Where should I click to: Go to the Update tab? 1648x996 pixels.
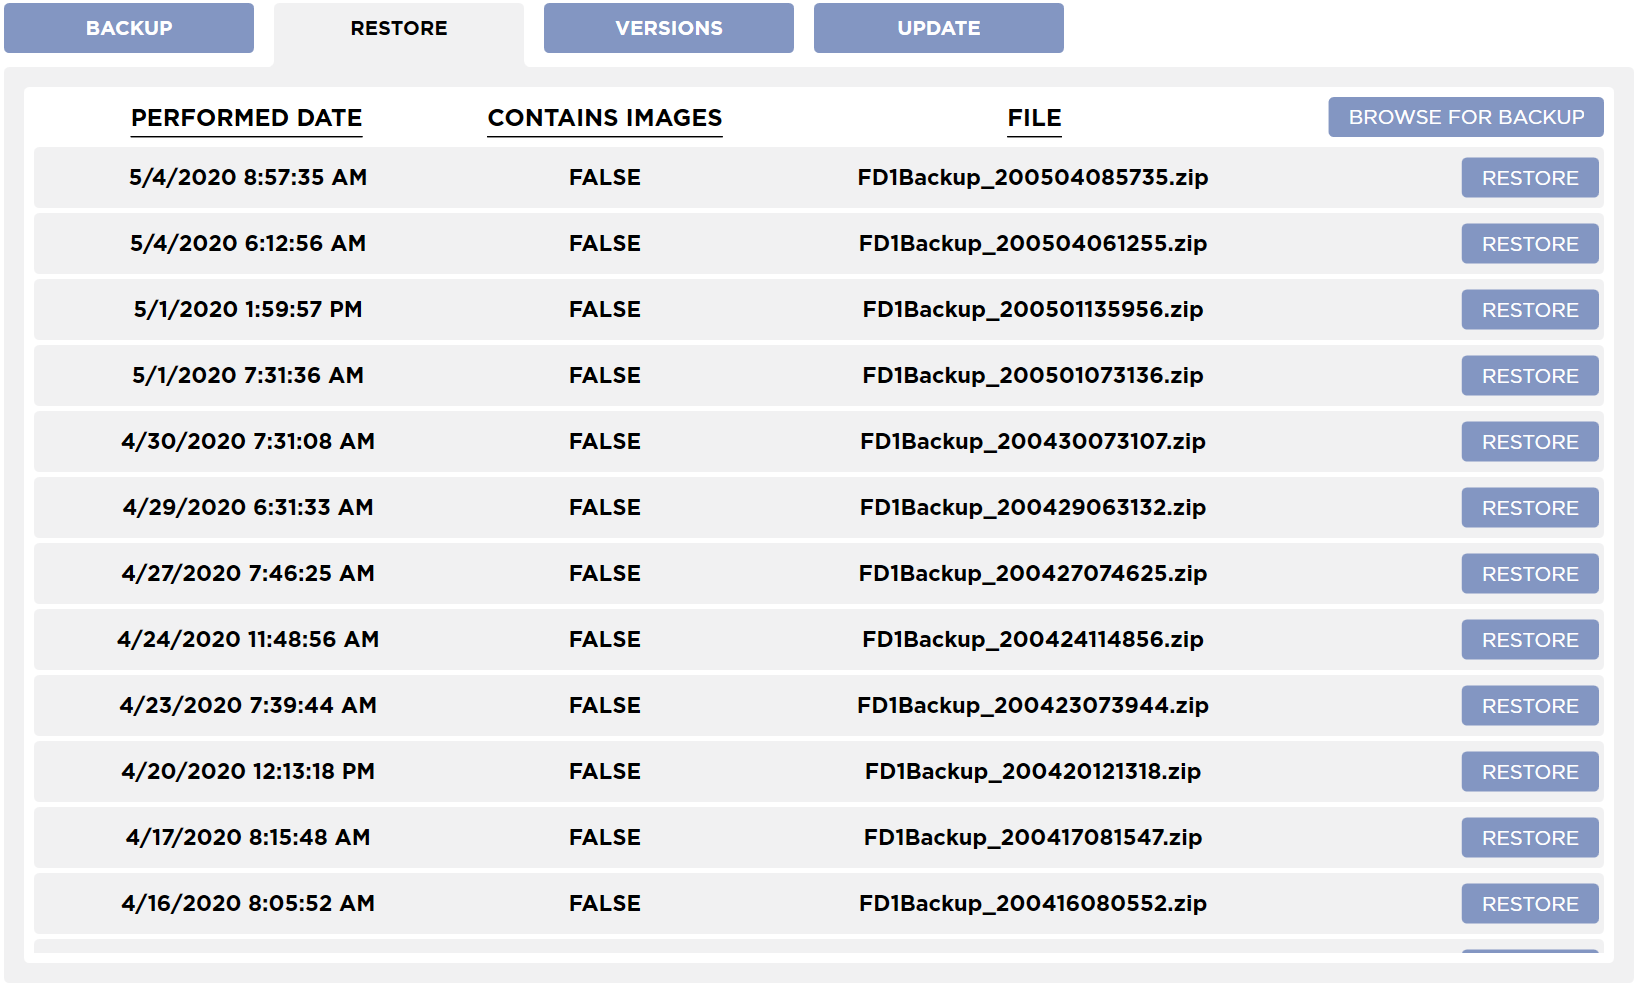[x=938, y=28]
